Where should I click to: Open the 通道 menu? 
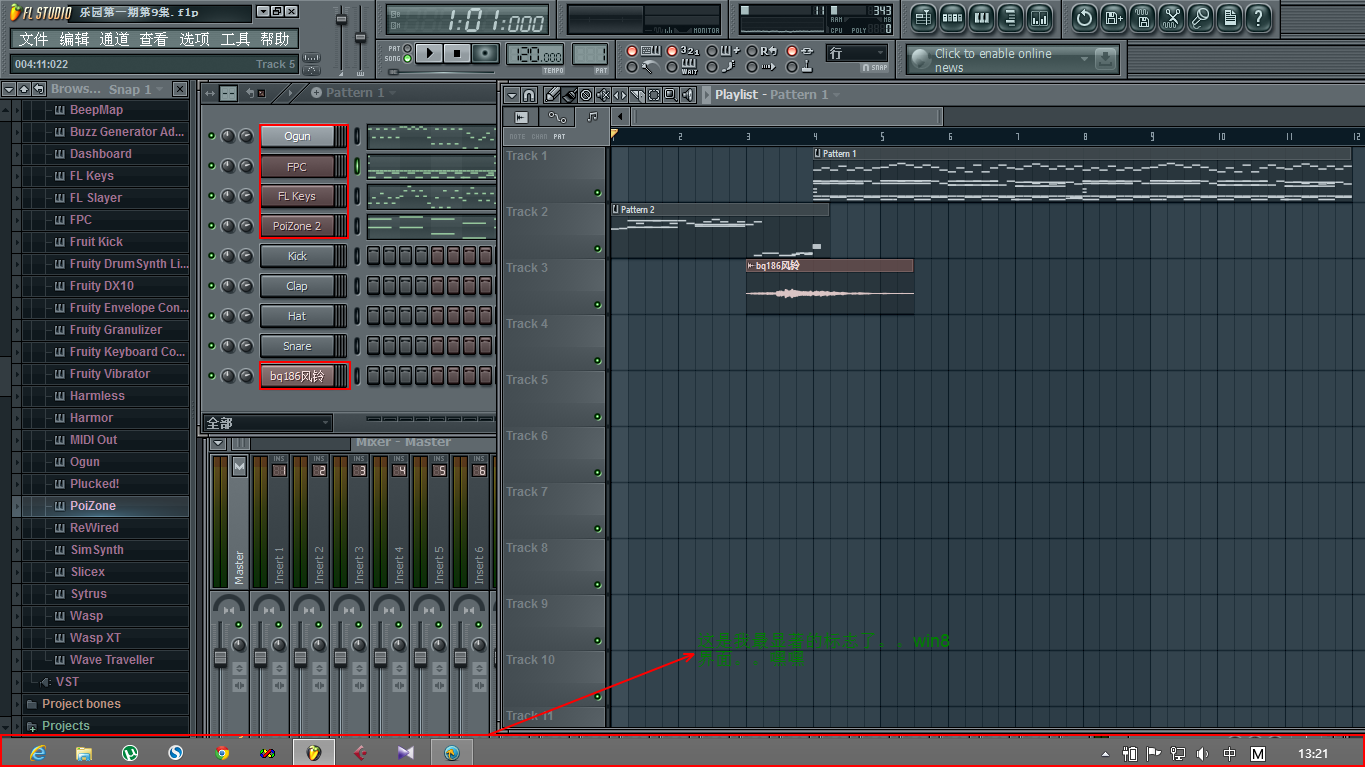click(114, 39)
